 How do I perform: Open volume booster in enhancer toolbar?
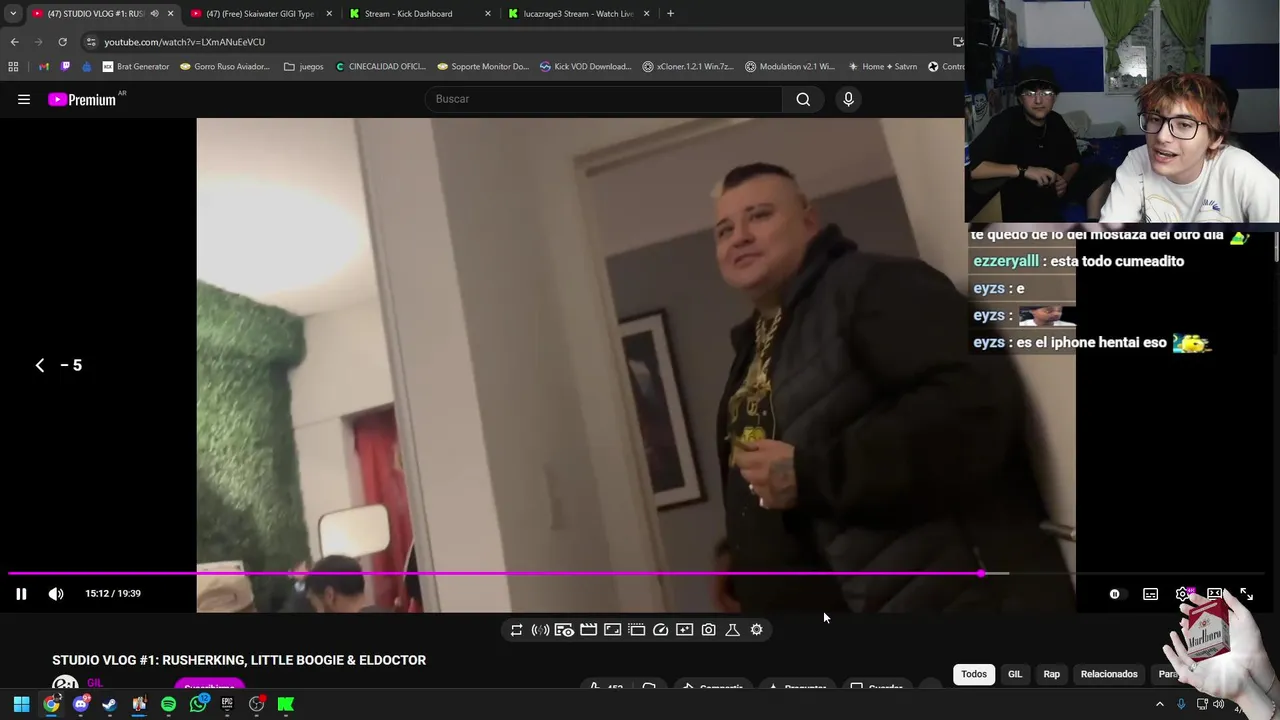click(540, 630)
